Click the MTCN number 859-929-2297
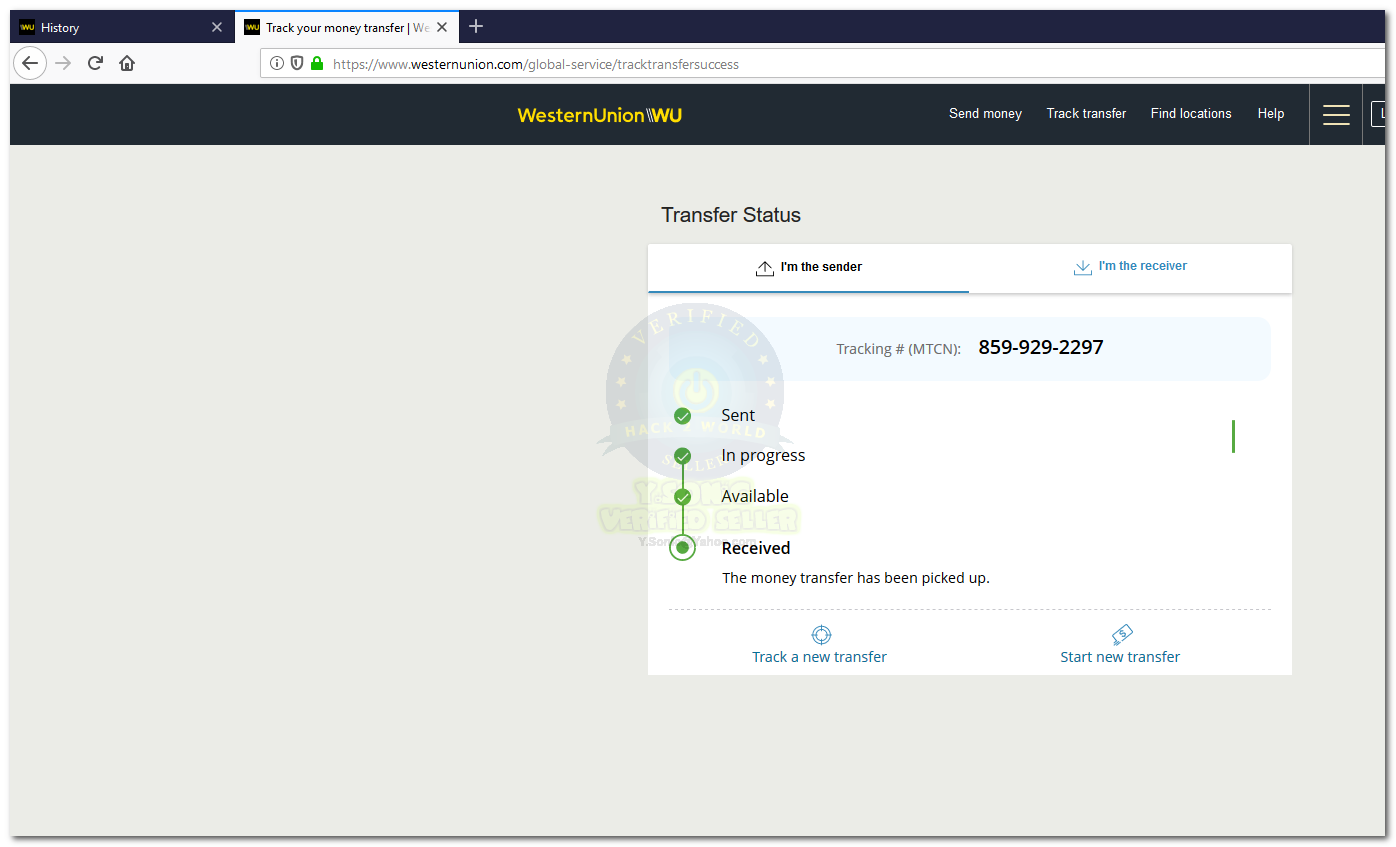This screenshot has width=1396, height=847. [x=1041, y=348]
